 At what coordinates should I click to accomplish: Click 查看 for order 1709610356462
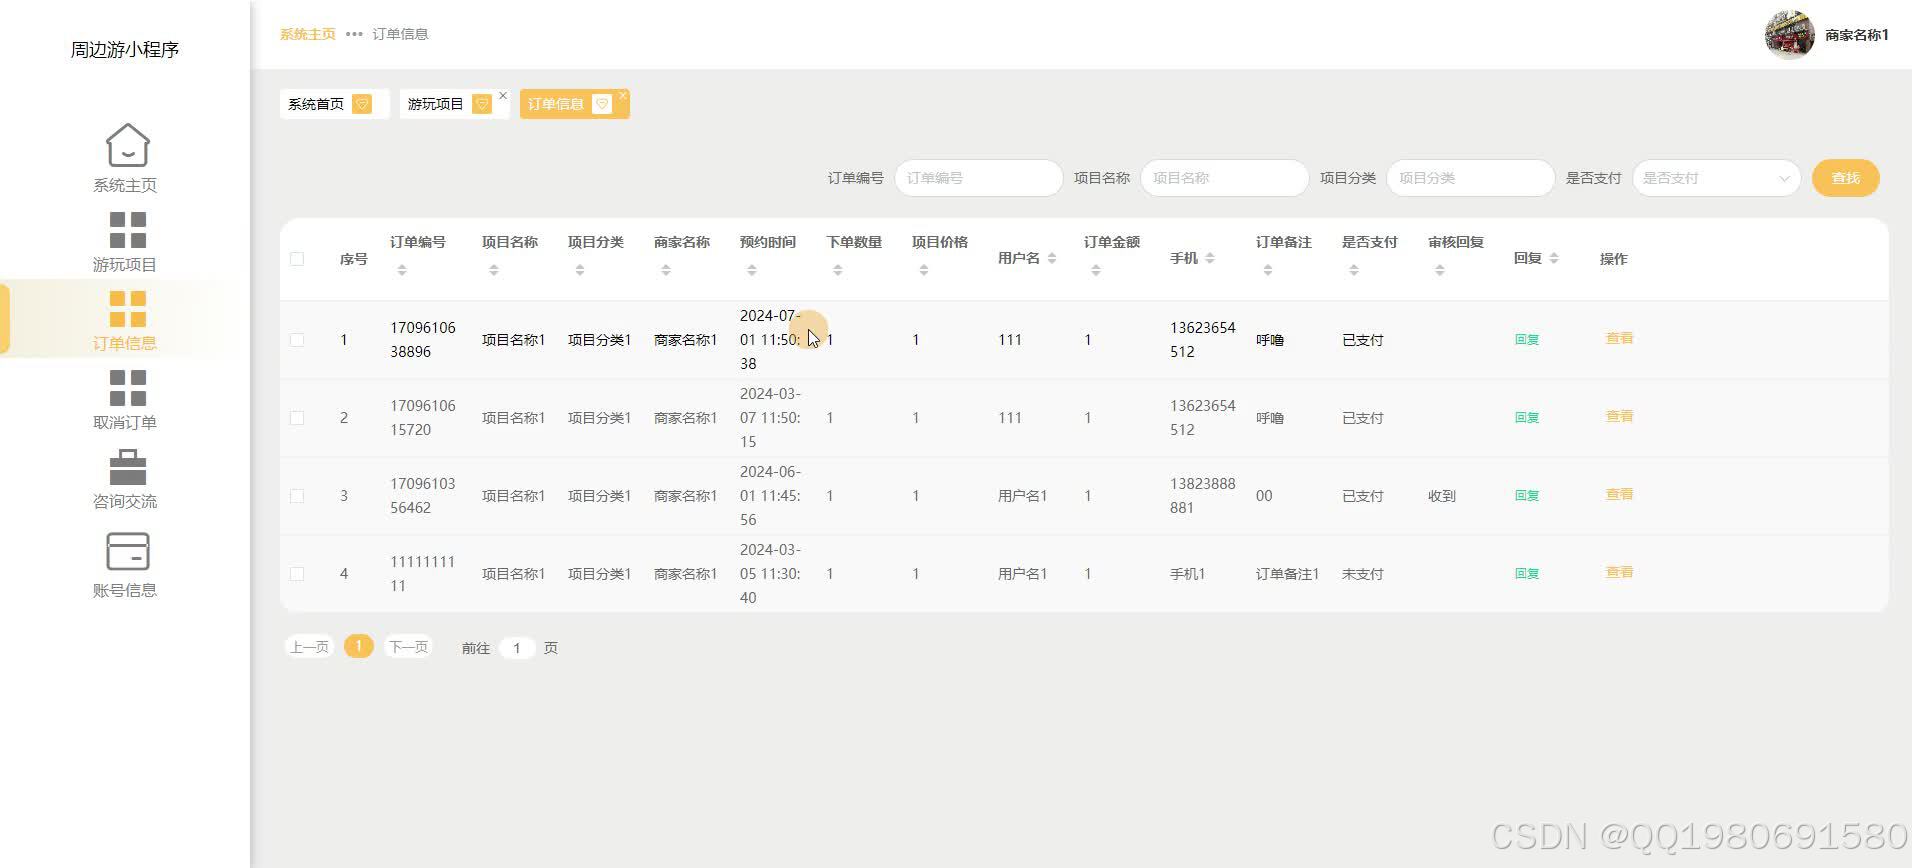click(1619, 494)
